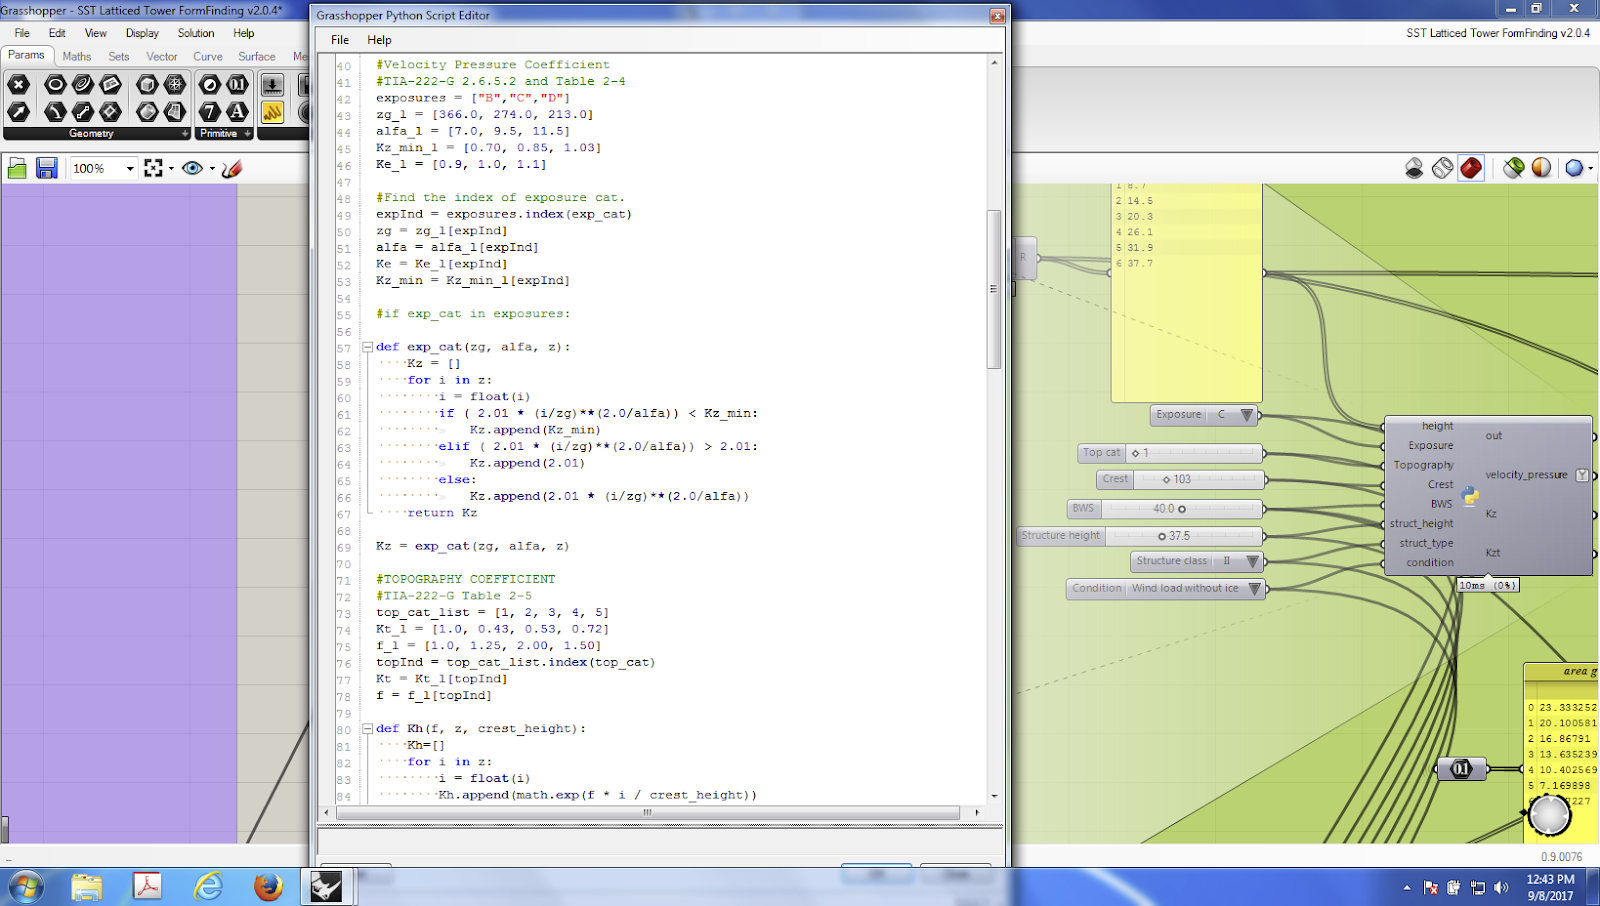Select the Box parameter icon

pos(147,84)
